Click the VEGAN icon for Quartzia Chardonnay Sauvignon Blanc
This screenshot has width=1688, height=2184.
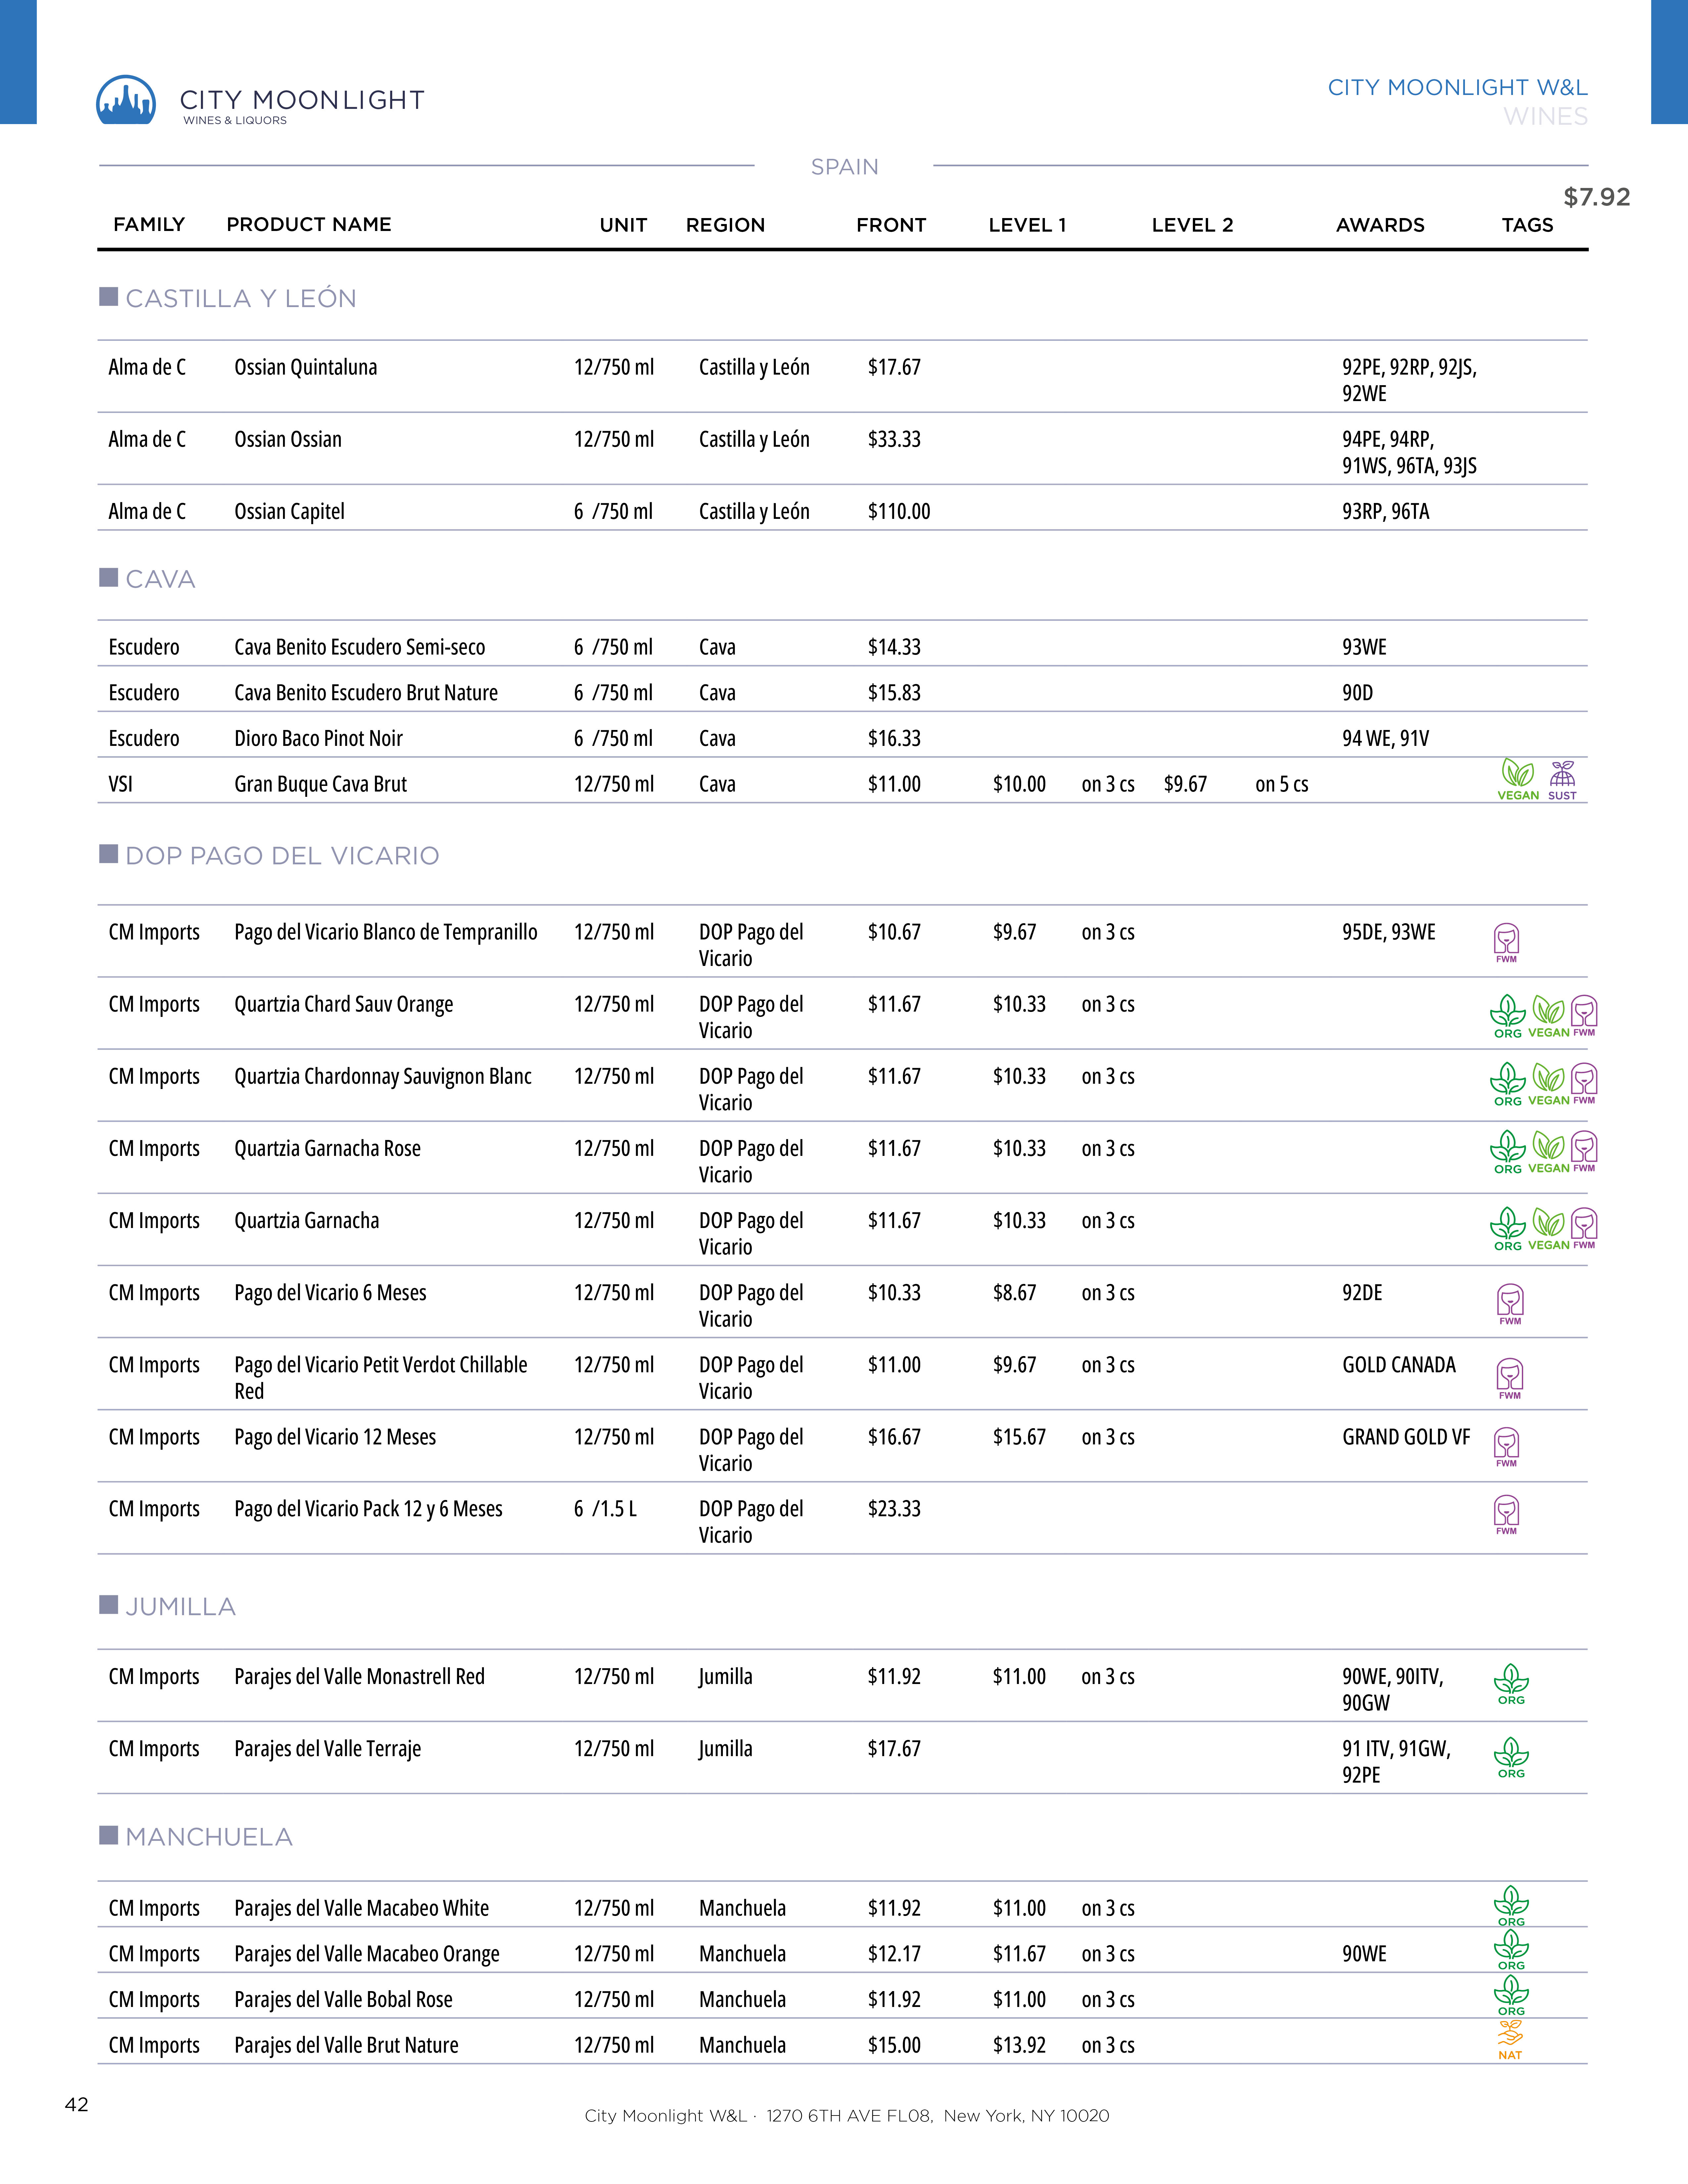coord(1549,1084)
